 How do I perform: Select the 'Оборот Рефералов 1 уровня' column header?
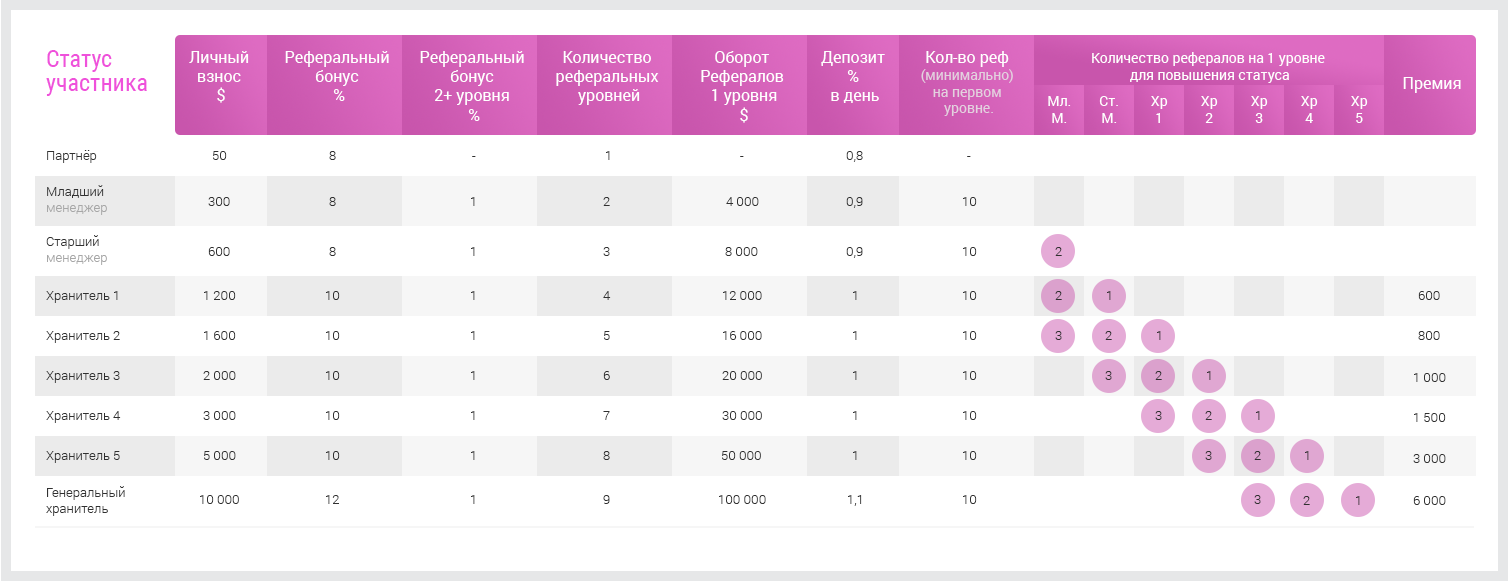coord(743,86)
